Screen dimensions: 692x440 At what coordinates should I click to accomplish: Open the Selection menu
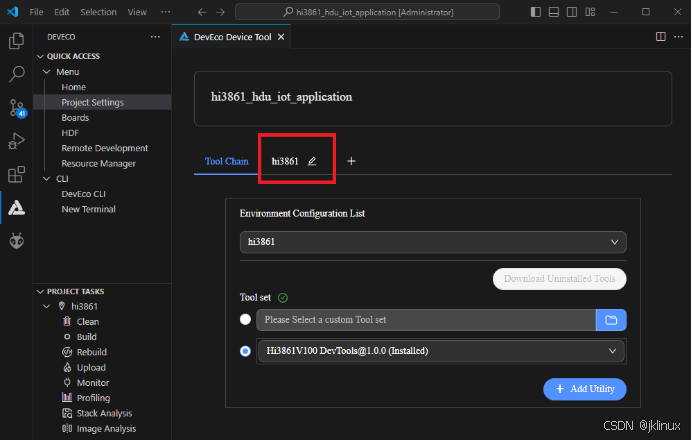[98, 12]
